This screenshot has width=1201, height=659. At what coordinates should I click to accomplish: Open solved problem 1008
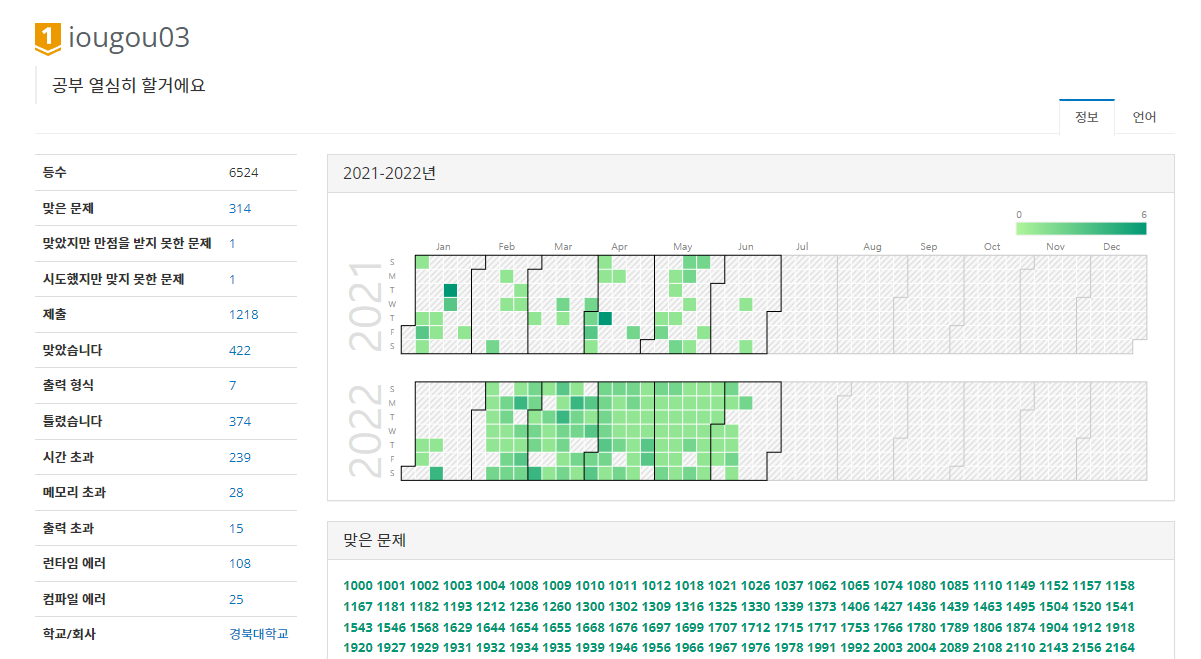[x=524, y=586]
